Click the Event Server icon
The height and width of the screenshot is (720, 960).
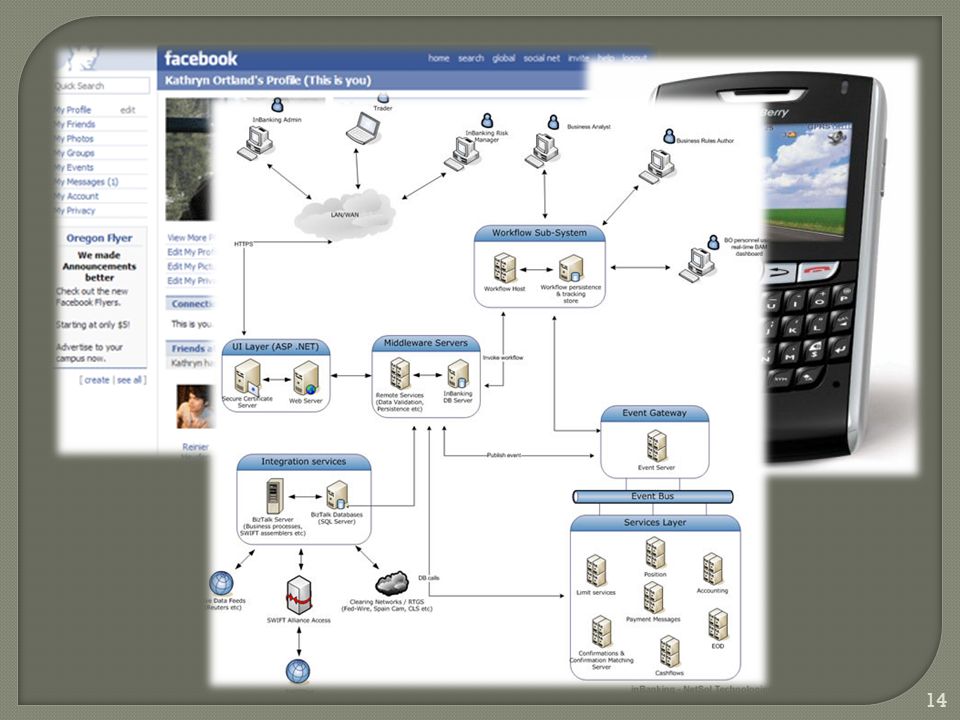[x=657, y=446]
